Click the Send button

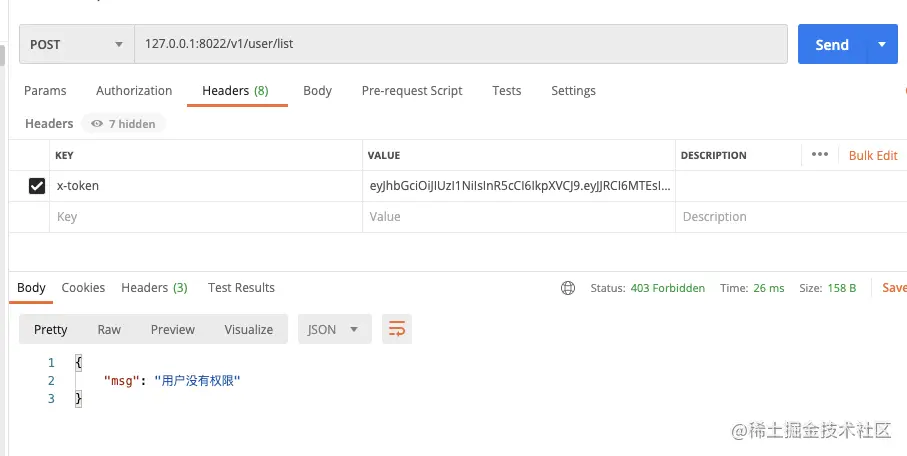[831, 44]
